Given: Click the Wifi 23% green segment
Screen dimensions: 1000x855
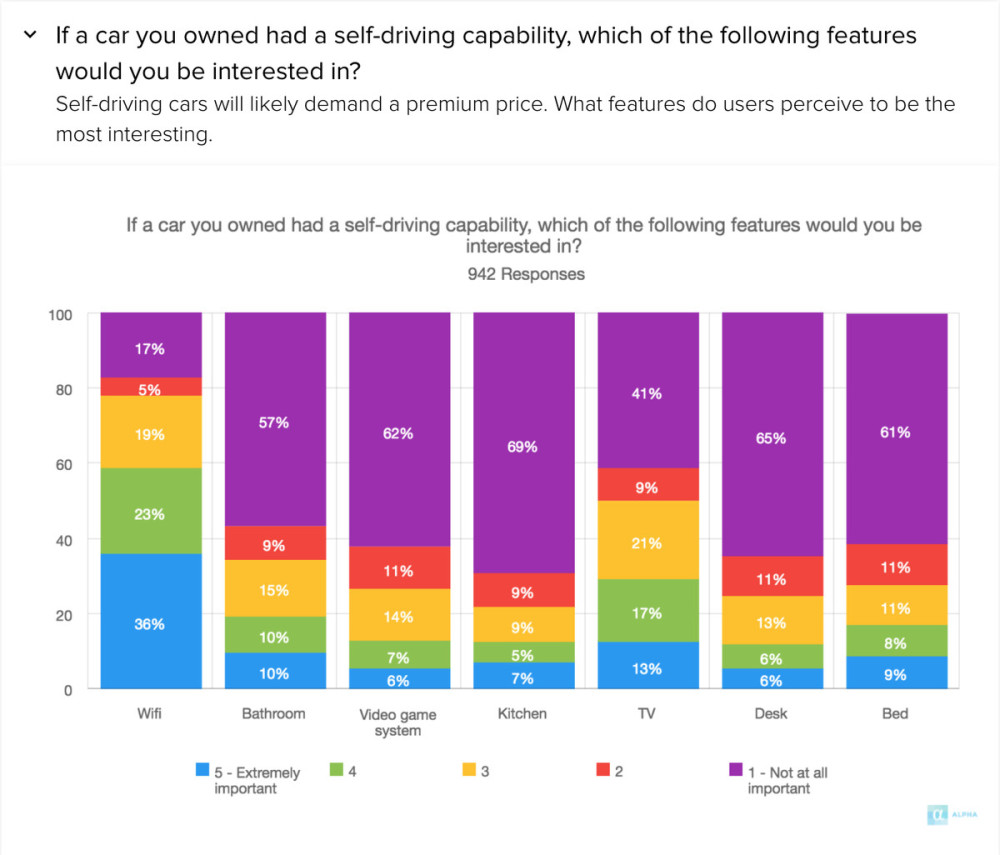Looking at the screenshot, I should pyautogui.click(x=151, y=511).
